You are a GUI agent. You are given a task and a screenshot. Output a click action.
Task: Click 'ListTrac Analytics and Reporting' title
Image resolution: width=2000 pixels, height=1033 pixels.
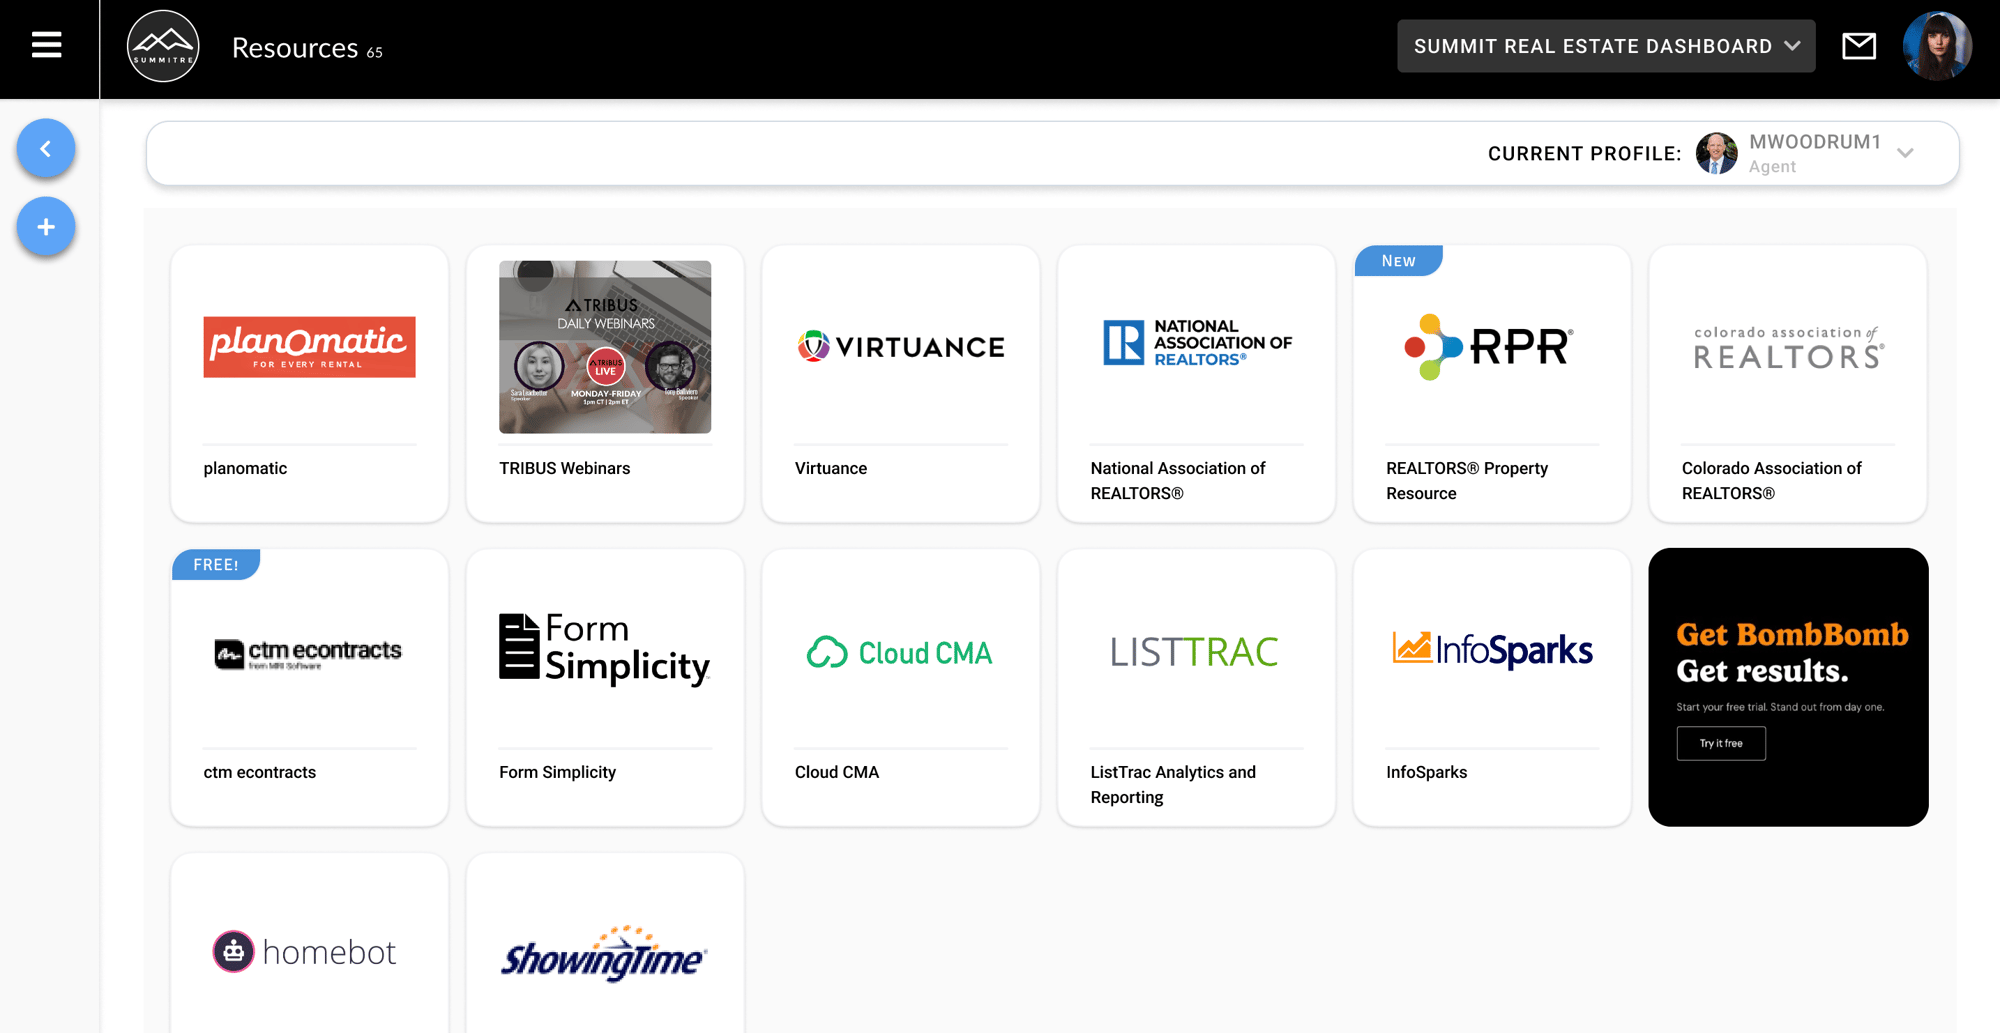pyautogui.click(x=1173, y=785)
